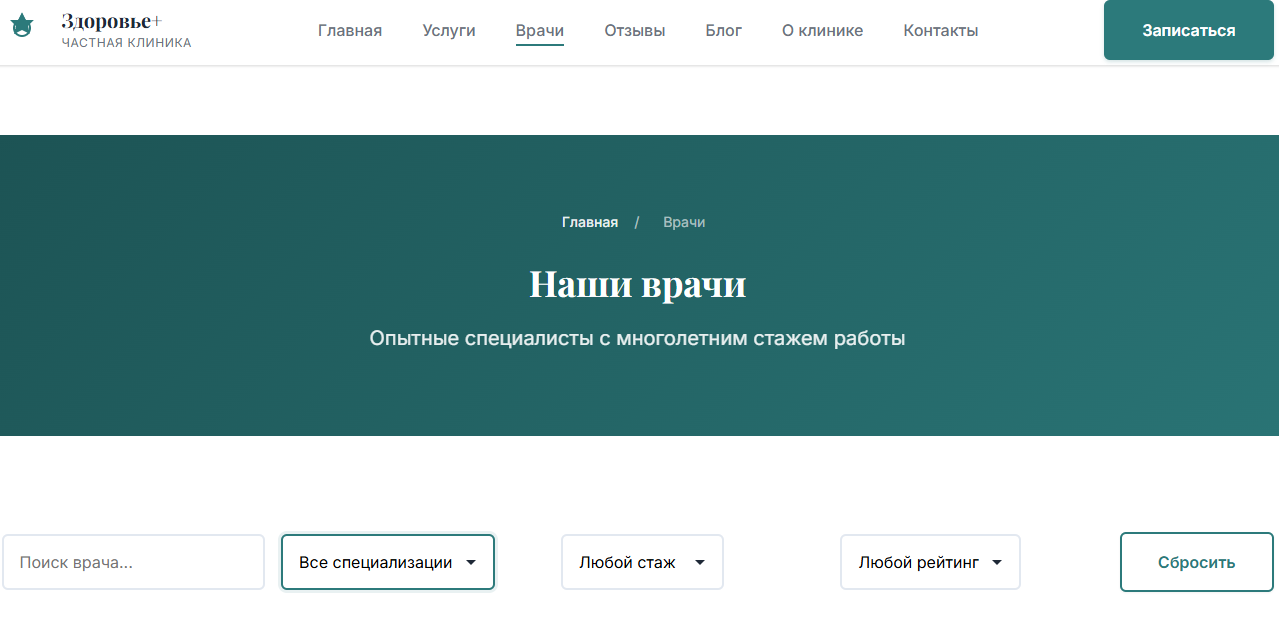1279x619 pixels.
Task: Open the Все специализации dropdown
Action: (x=387, y=562)
